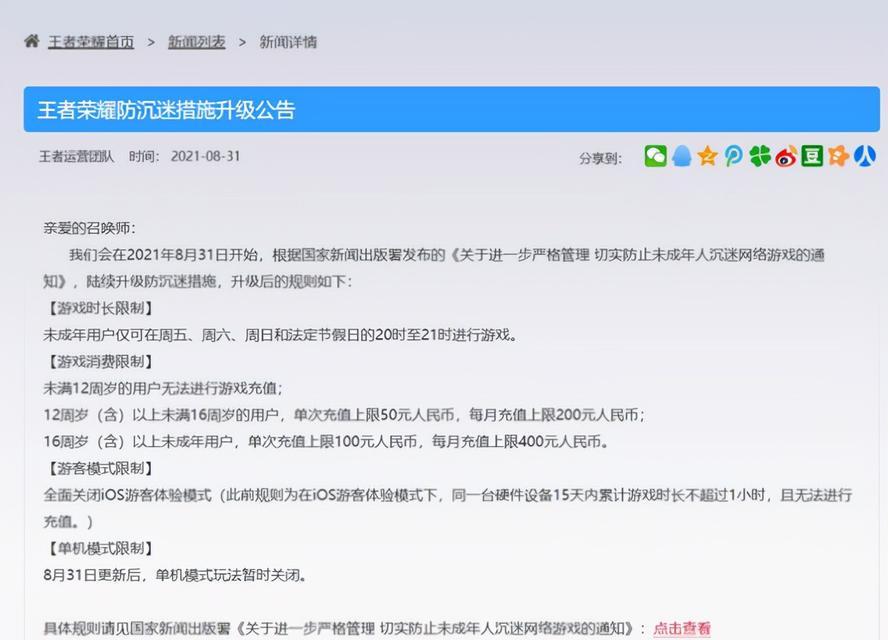Share the article to Sina Weibo
Image resolution: width=888 pixels, height=640 pixels.
click(x=786, y=156)
